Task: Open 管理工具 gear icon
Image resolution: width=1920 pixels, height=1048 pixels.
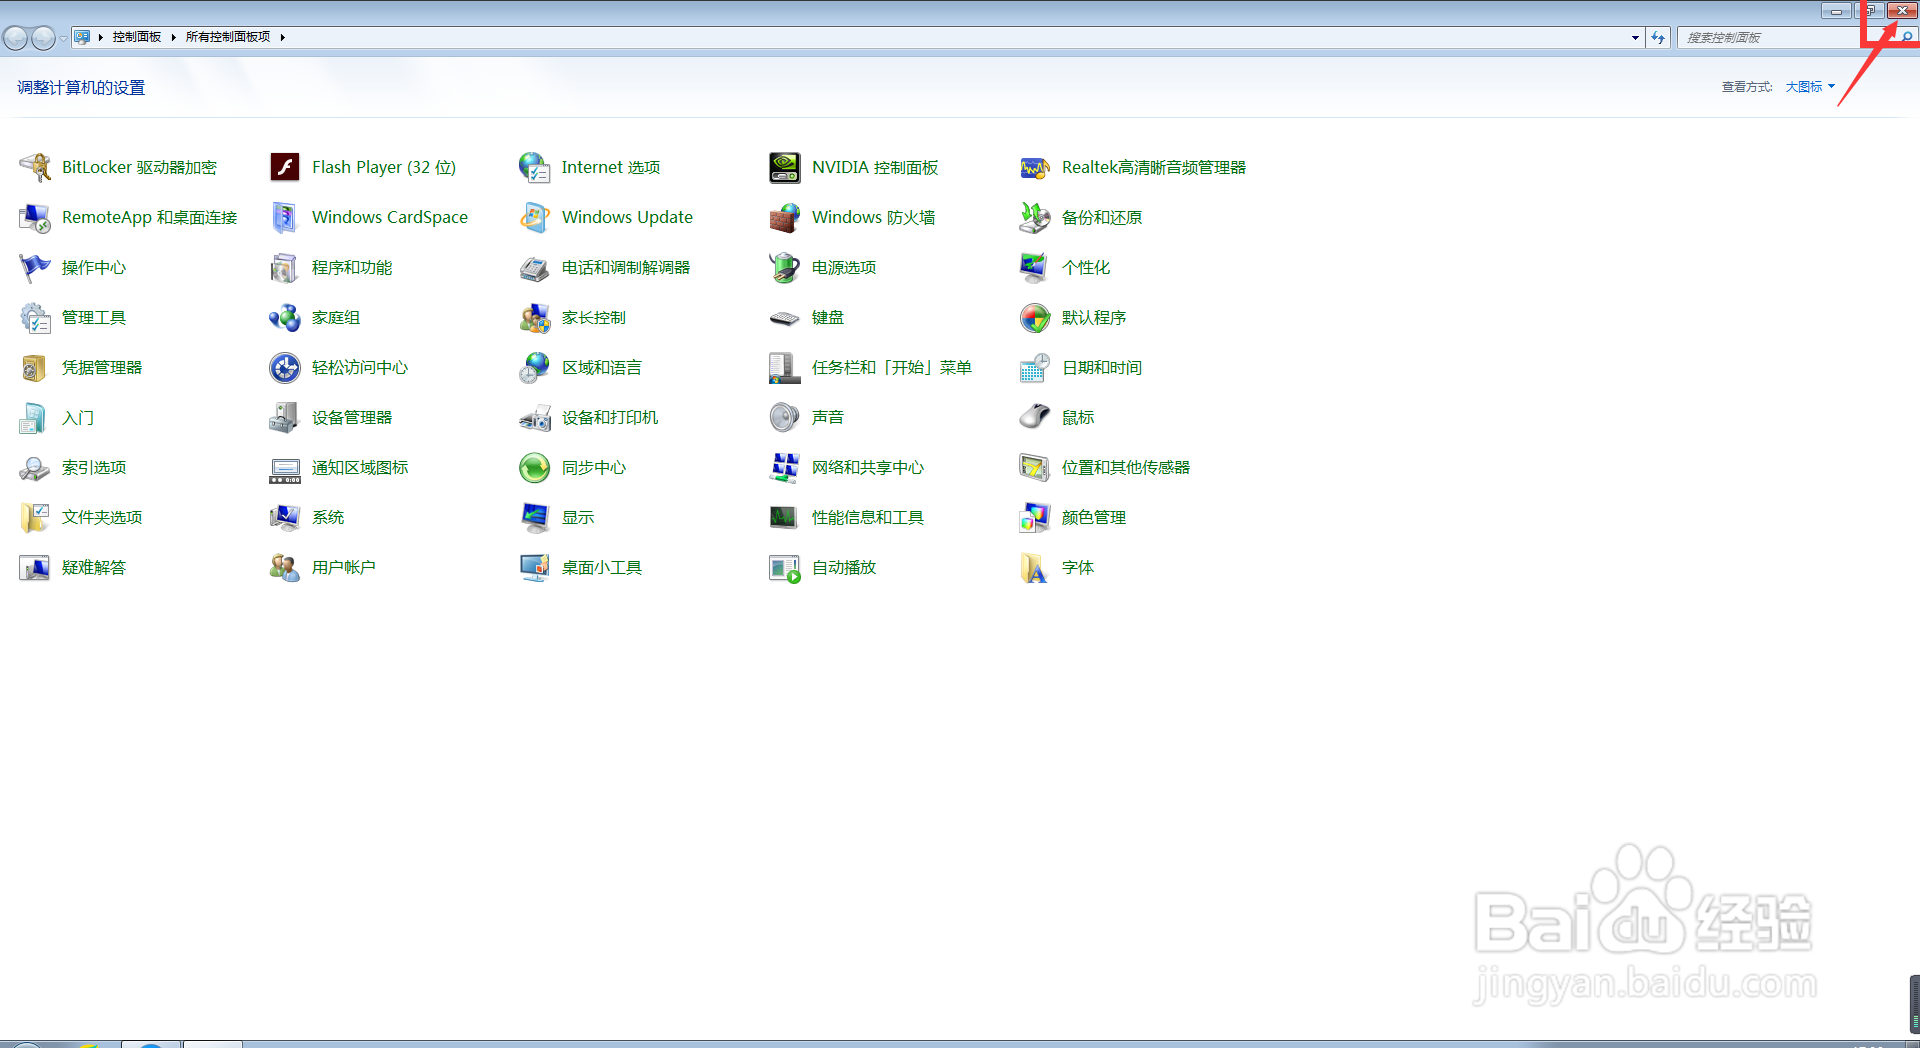Action: [x=35, y=317]
